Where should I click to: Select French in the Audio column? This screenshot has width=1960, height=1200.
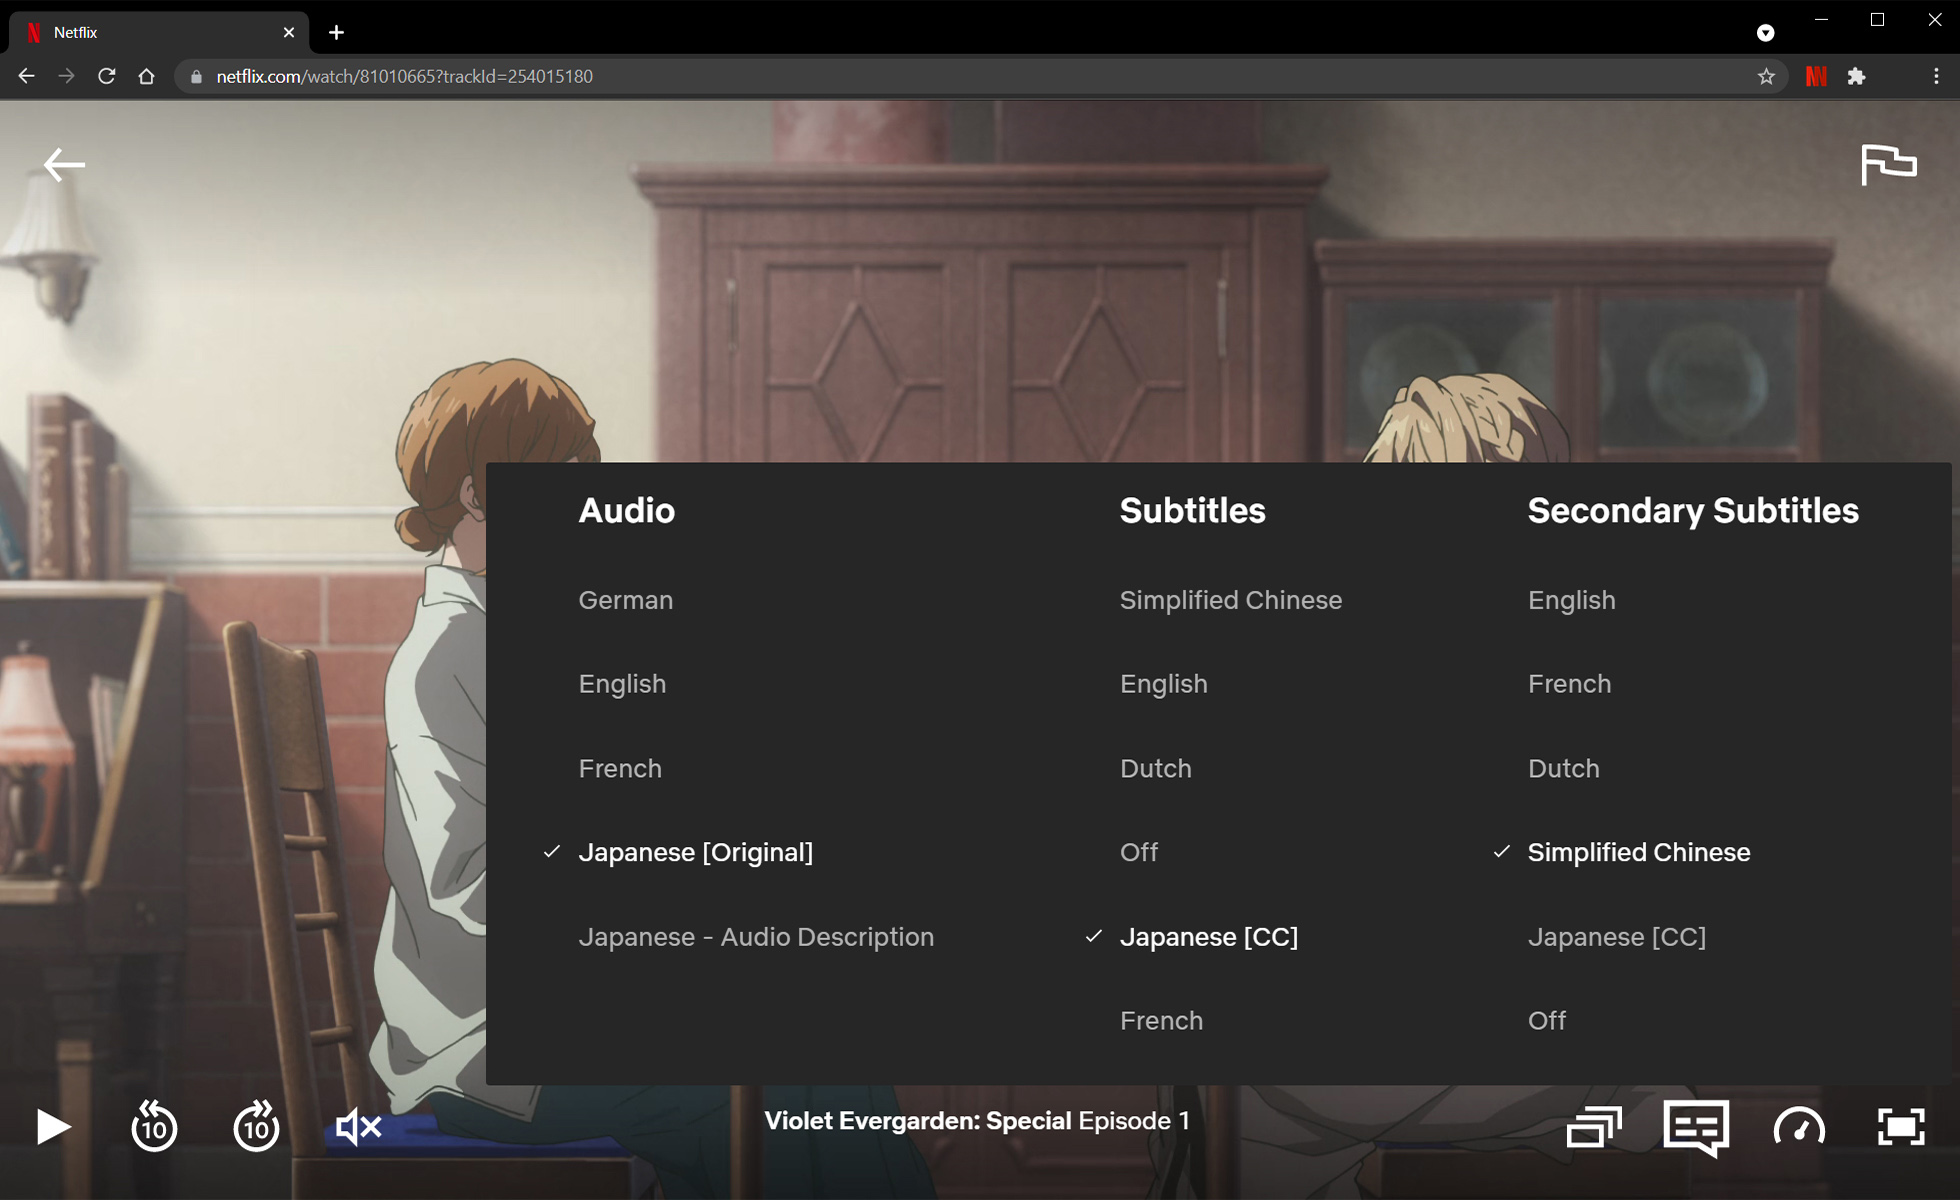tap(619, 768)
